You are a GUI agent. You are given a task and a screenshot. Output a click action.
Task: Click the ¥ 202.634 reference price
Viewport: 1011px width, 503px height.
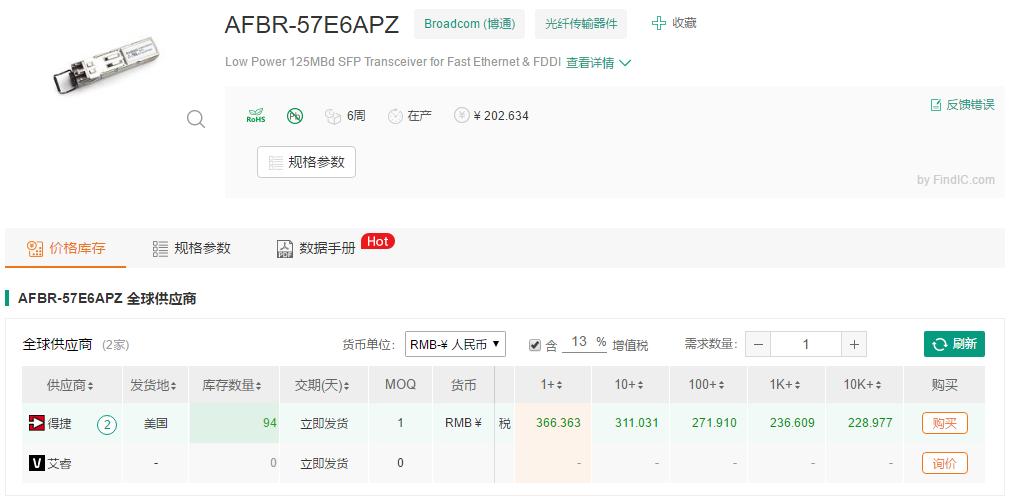tap(501, 116)
